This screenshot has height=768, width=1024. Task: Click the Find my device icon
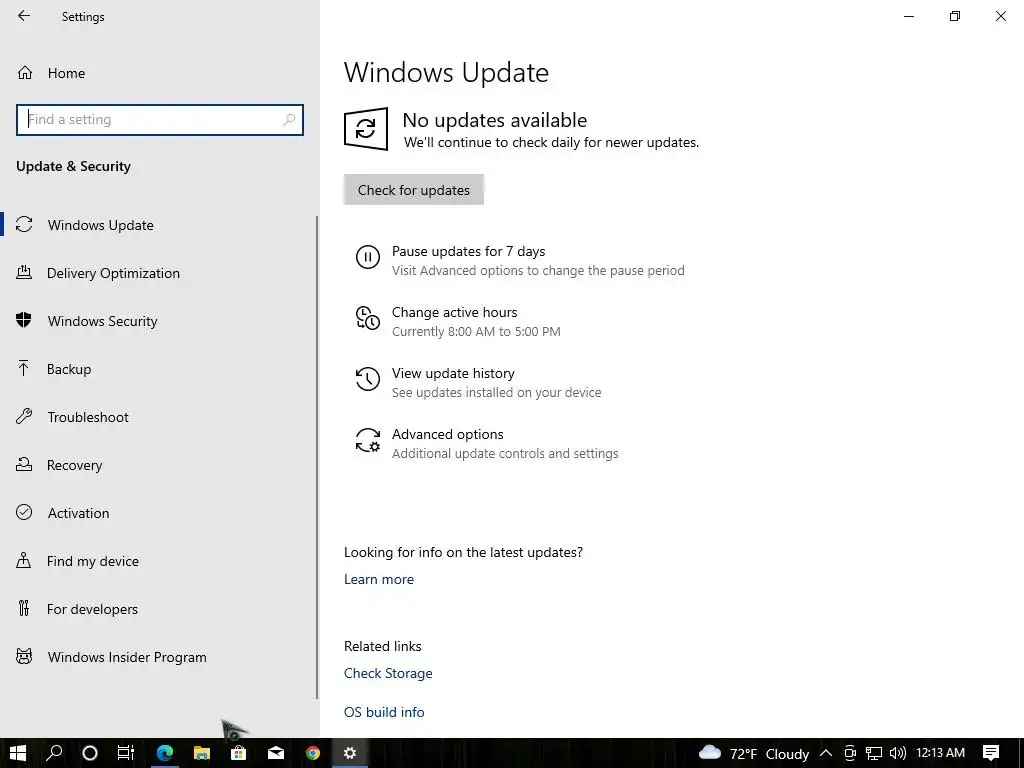tap(24, 560)
